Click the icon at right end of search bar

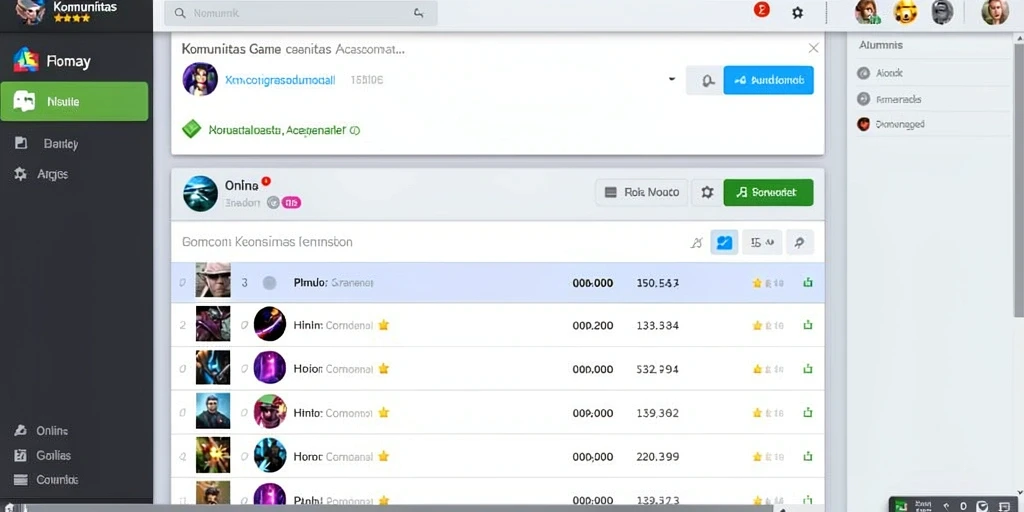click(x=419, y=13)
